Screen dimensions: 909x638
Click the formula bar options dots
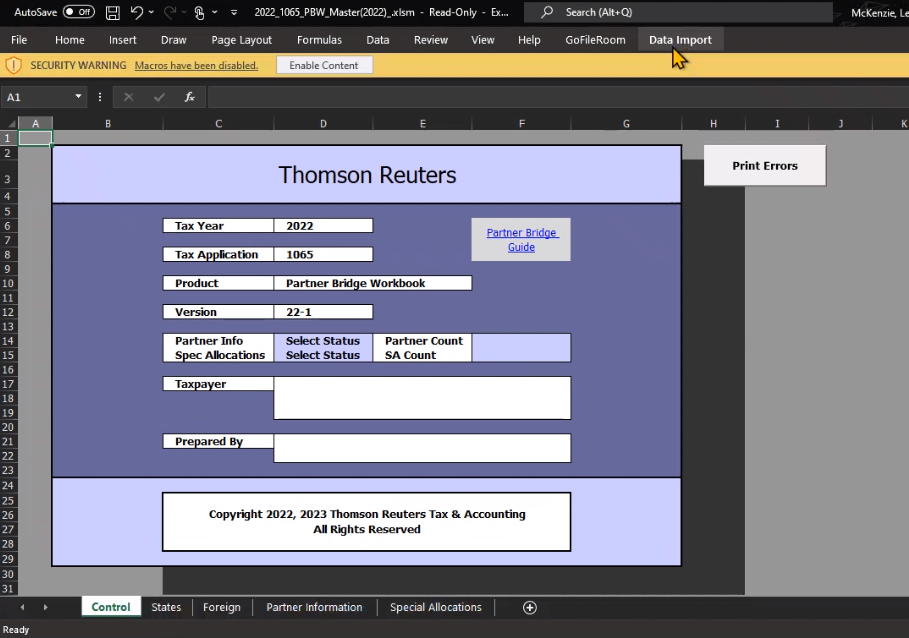[x=100, y=97]
